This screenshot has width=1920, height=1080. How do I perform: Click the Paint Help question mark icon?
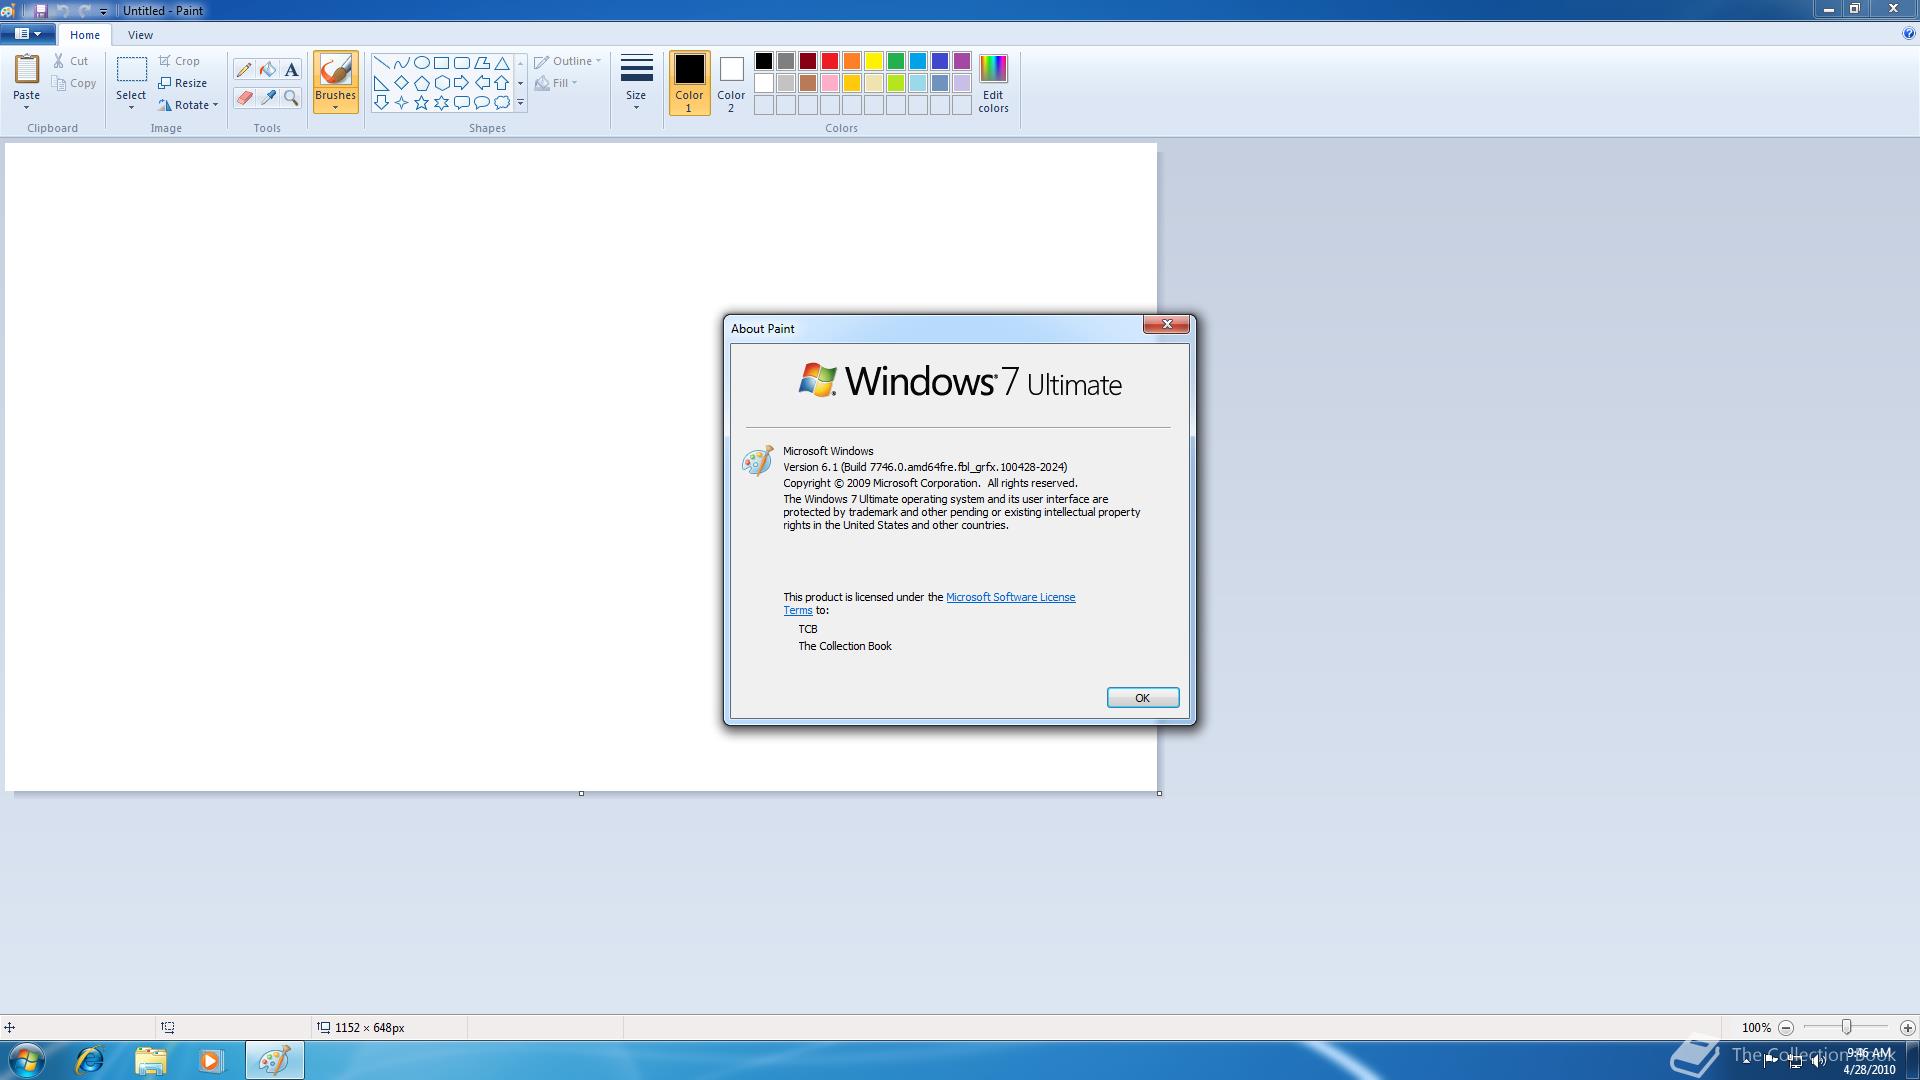coord(1908,34)
